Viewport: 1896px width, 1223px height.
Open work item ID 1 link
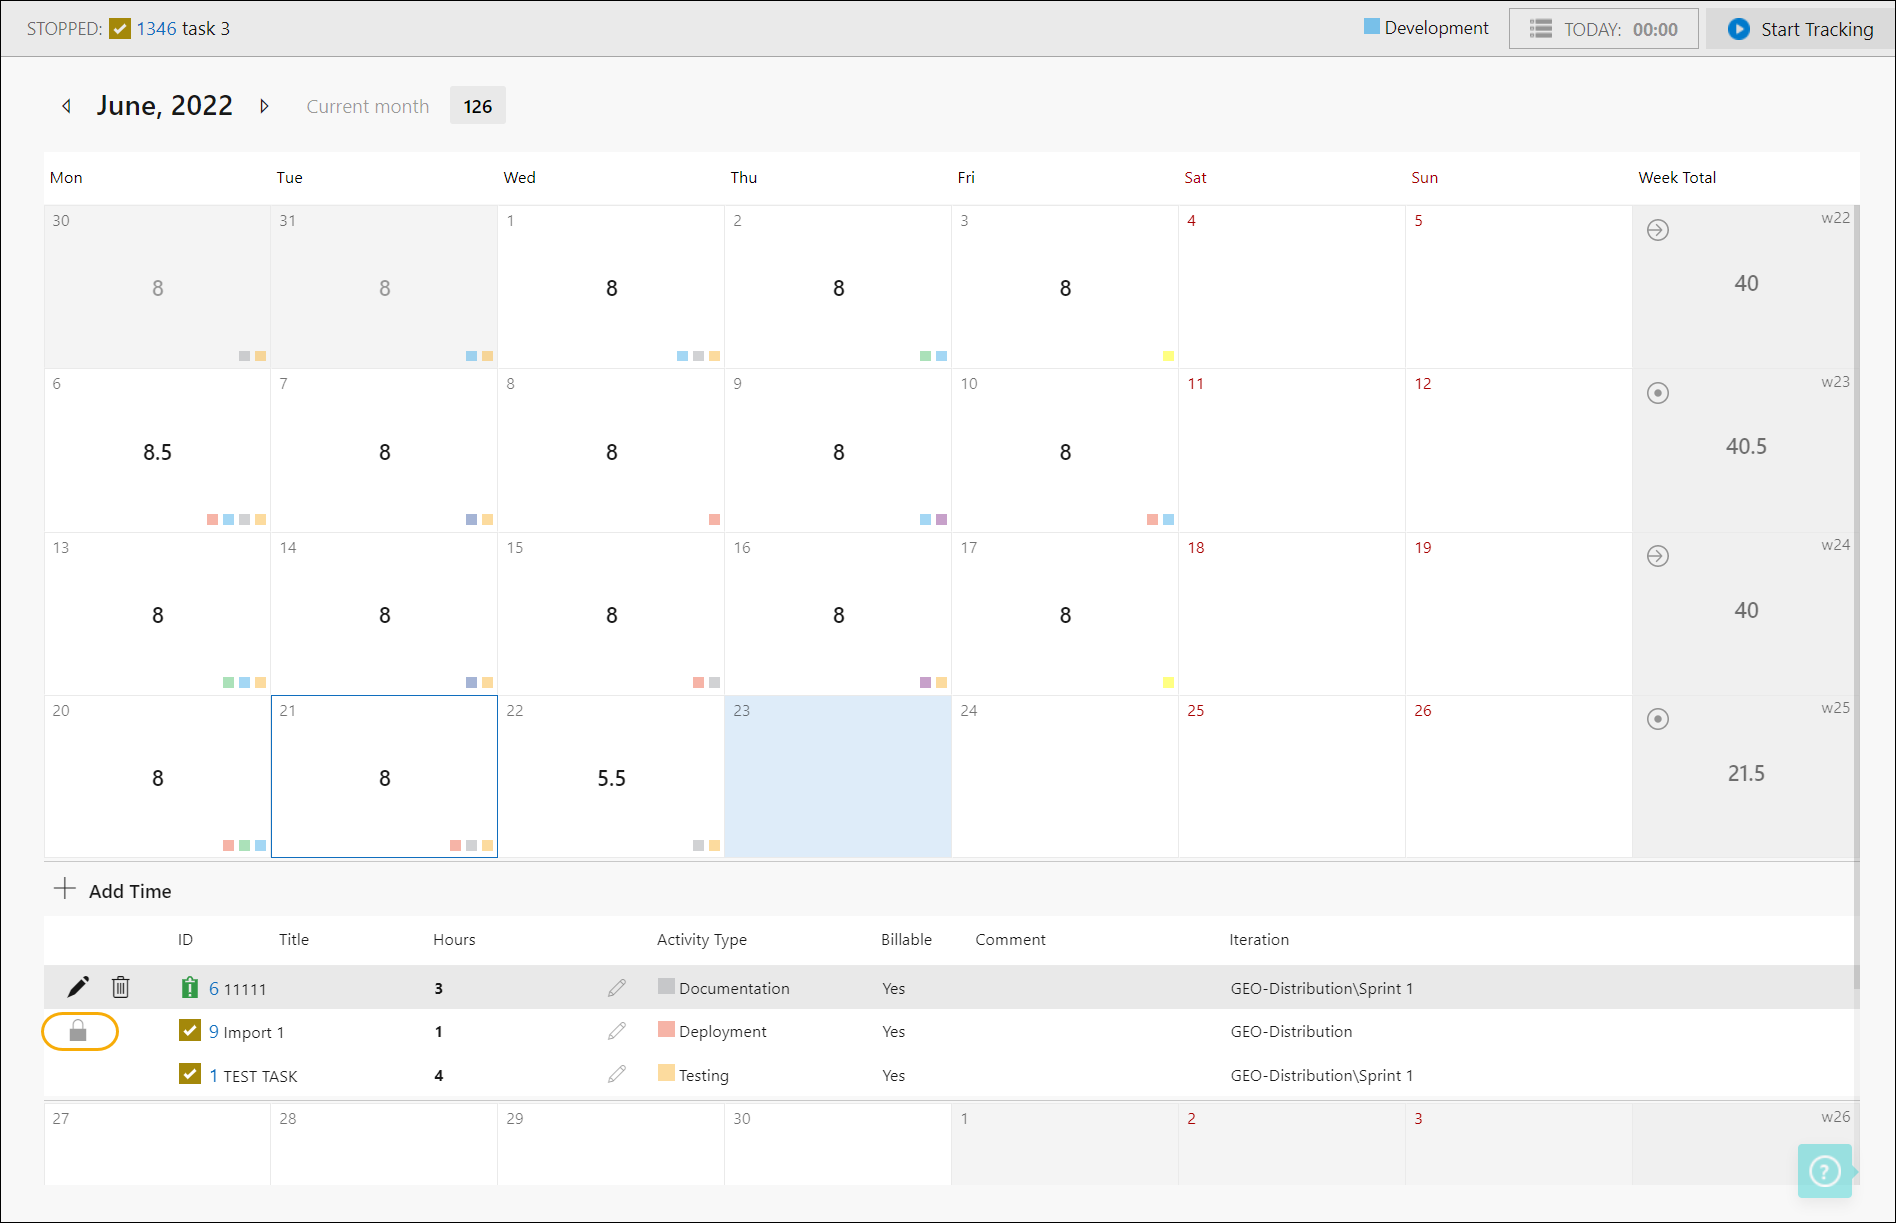pyautogui.click(x=214, y=1075)
